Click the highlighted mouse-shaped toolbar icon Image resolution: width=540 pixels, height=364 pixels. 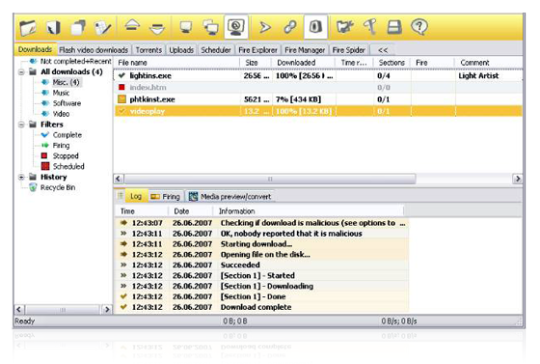point(315,27)
